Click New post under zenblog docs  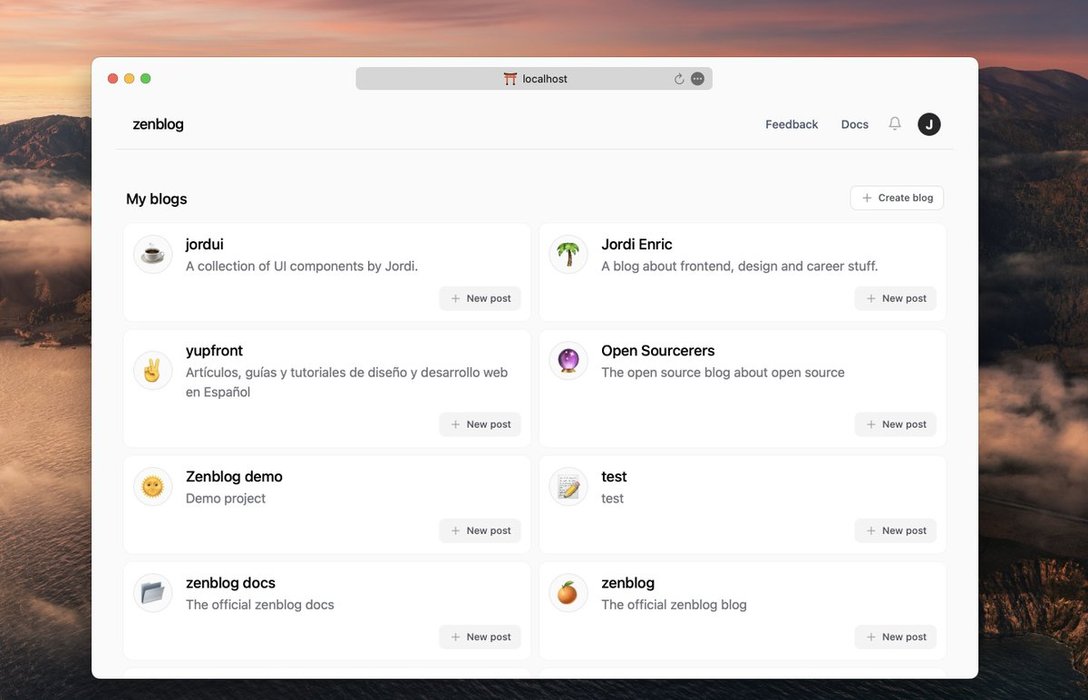pyautogui.click(x=480, y=637)
